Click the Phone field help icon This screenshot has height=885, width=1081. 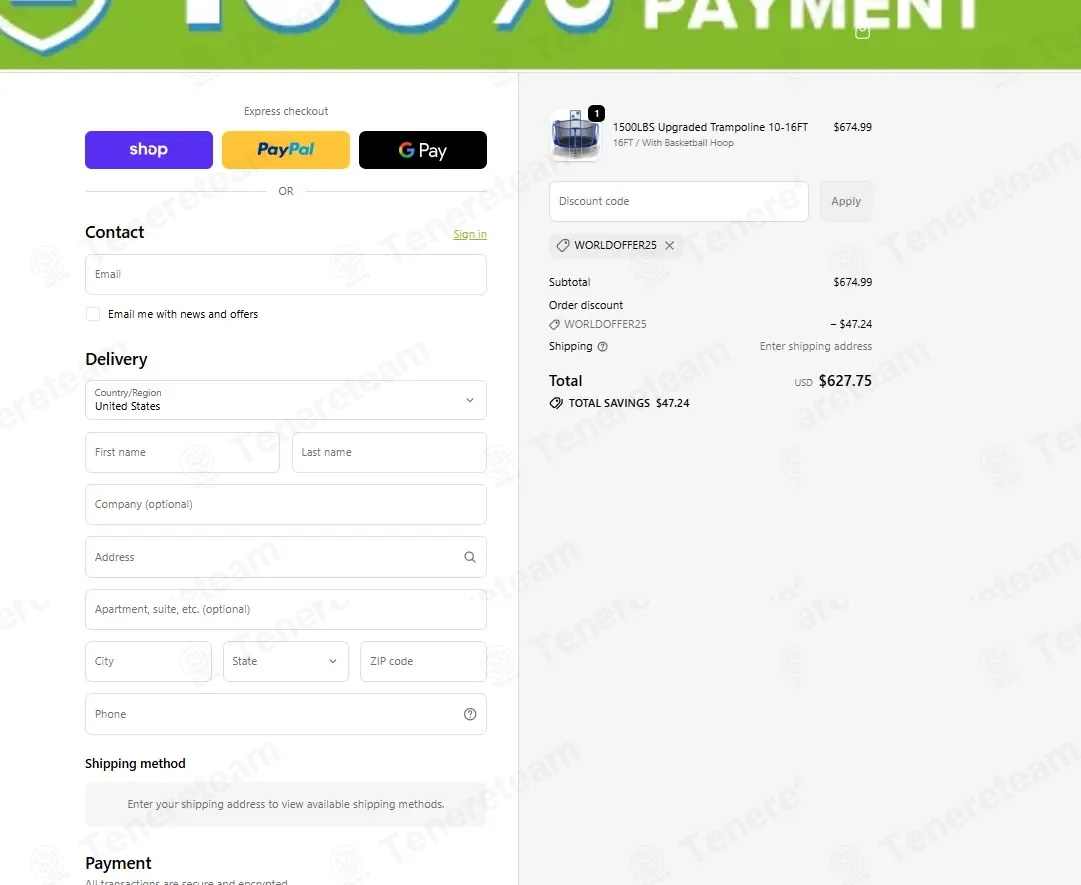click(x=469, y=714)
